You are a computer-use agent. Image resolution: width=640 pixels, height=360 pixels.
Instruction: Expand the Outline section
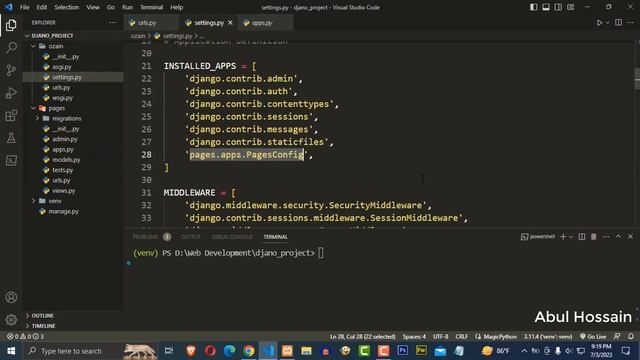pyautogui.click(x=42, y=316)
